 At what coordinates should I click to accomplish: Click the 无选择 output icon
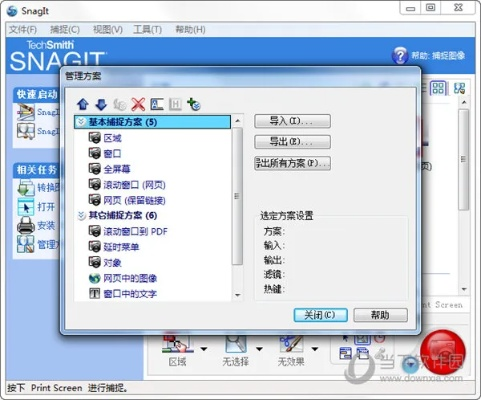236,343
